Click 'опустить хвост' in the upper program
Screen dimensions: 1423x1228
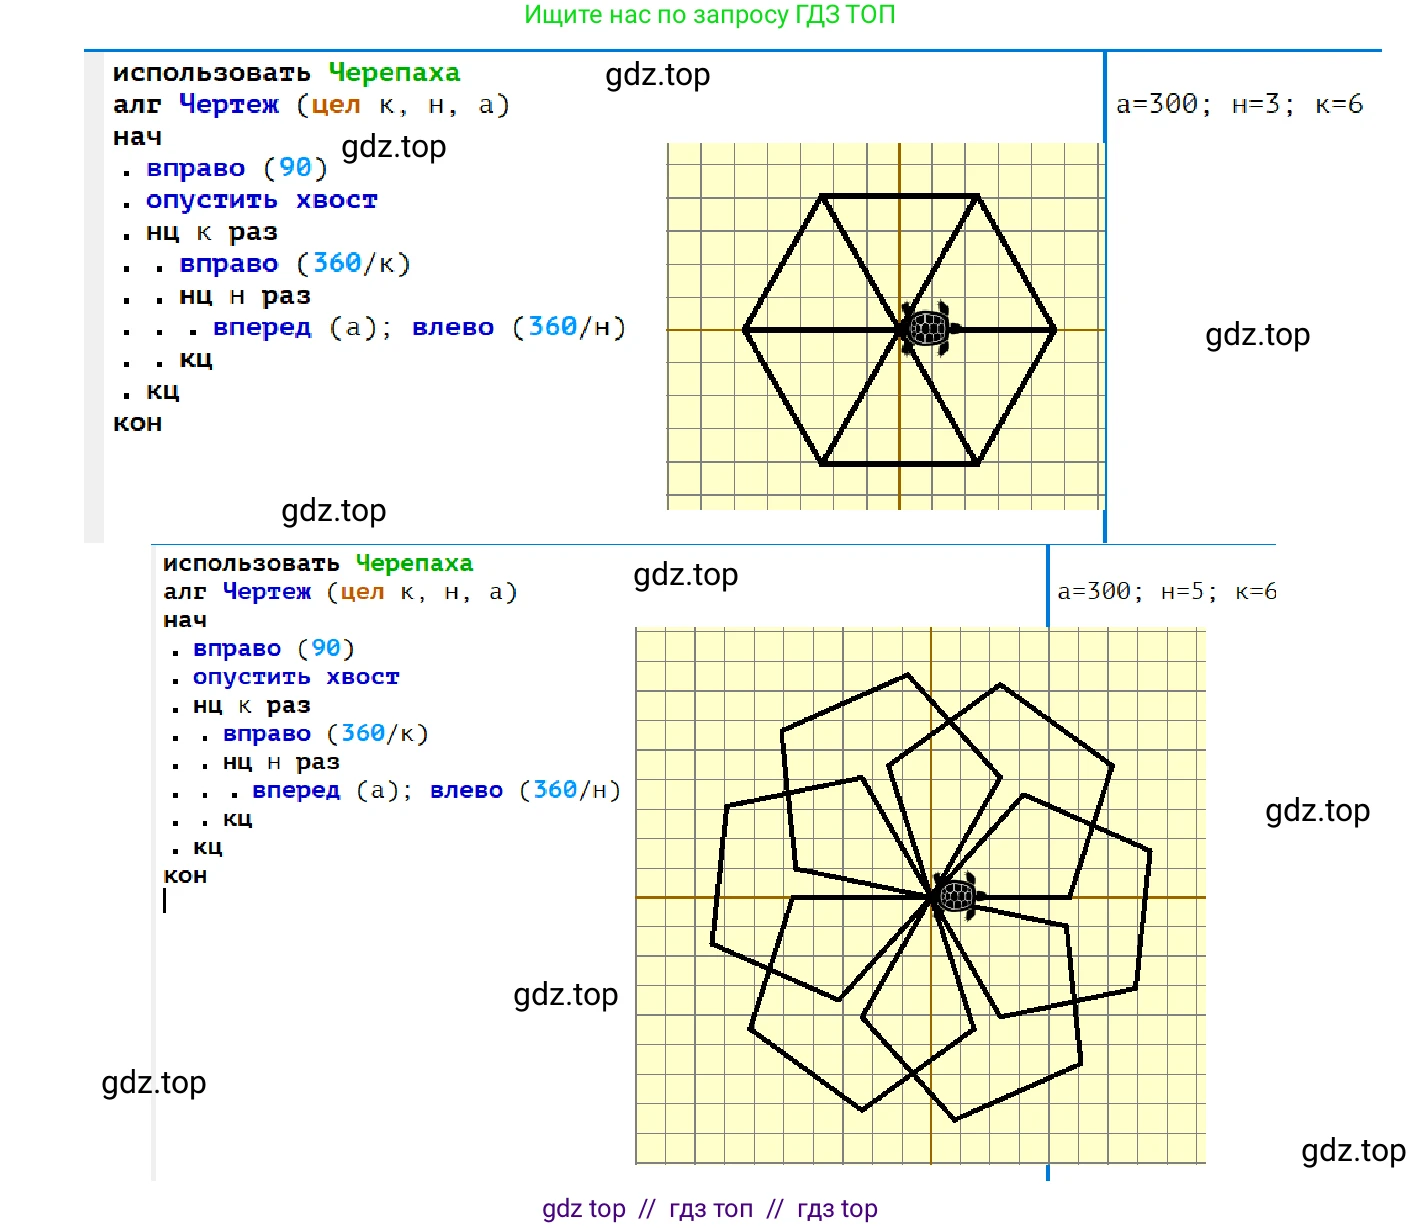261,200
